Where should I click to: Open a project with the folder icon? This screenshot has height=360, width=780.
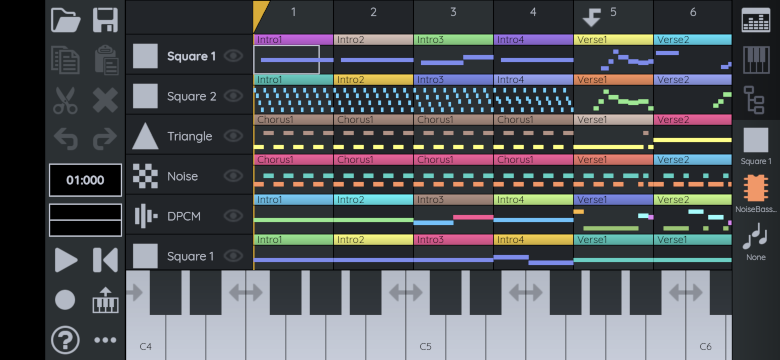[x=66, y=20]
